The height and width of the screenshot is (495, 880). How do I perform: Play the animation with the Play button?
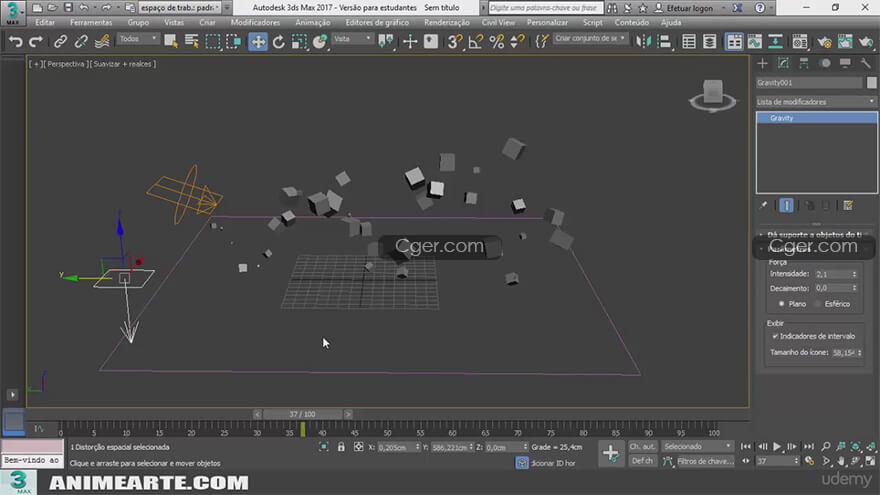[x=777, y=447]
